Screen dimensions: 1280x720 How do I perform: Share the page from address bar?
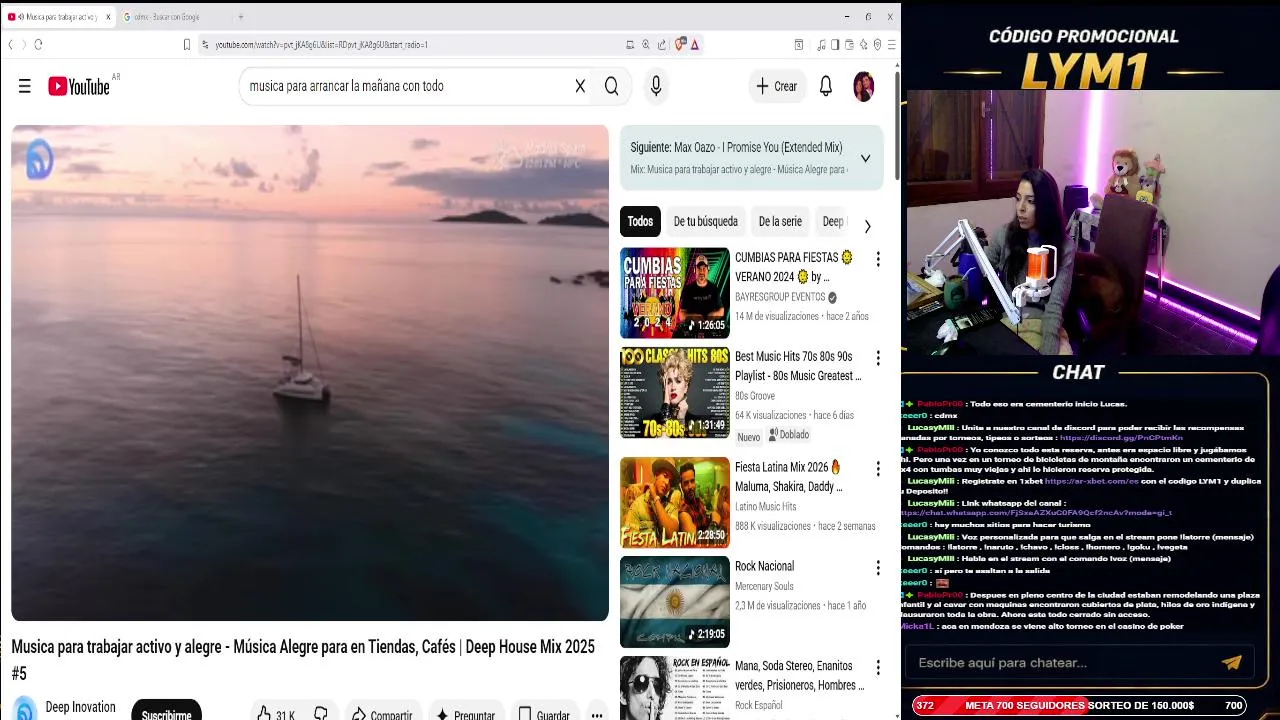pos(662,44)
